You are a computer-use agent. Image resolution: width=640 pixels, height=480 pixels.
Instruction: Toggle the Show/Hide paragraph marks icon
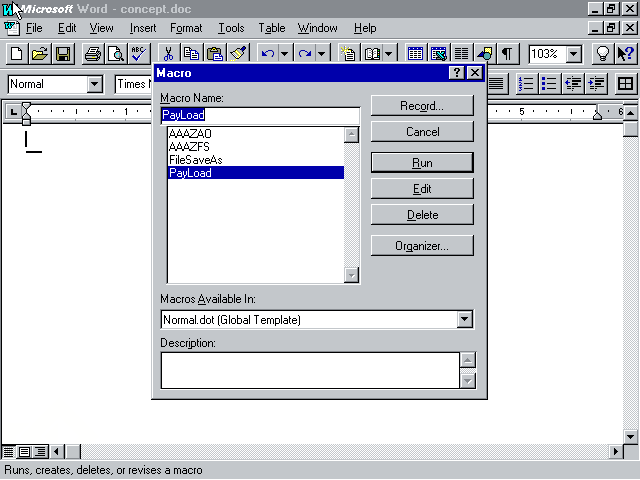(x=507, y=53)
